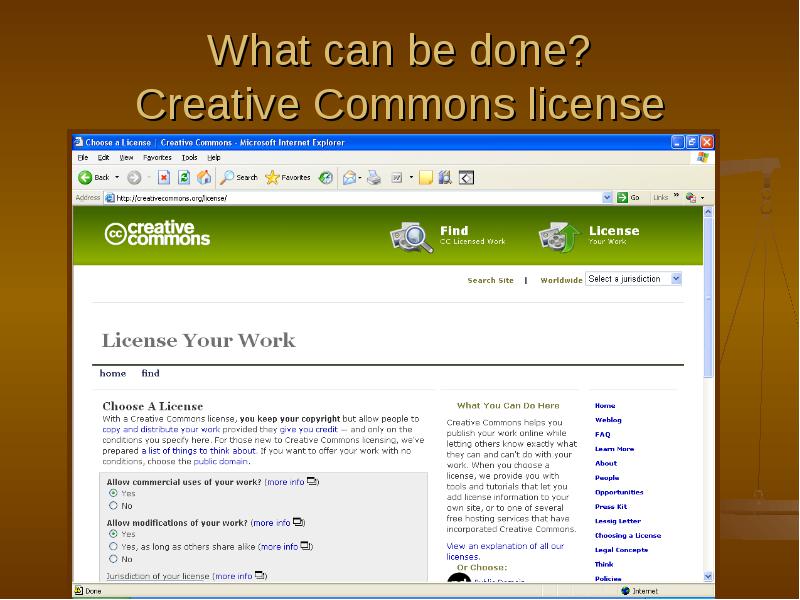Click the scrollbar up arrow
This screenshot has width=800, height=600.
coord(708,212)
